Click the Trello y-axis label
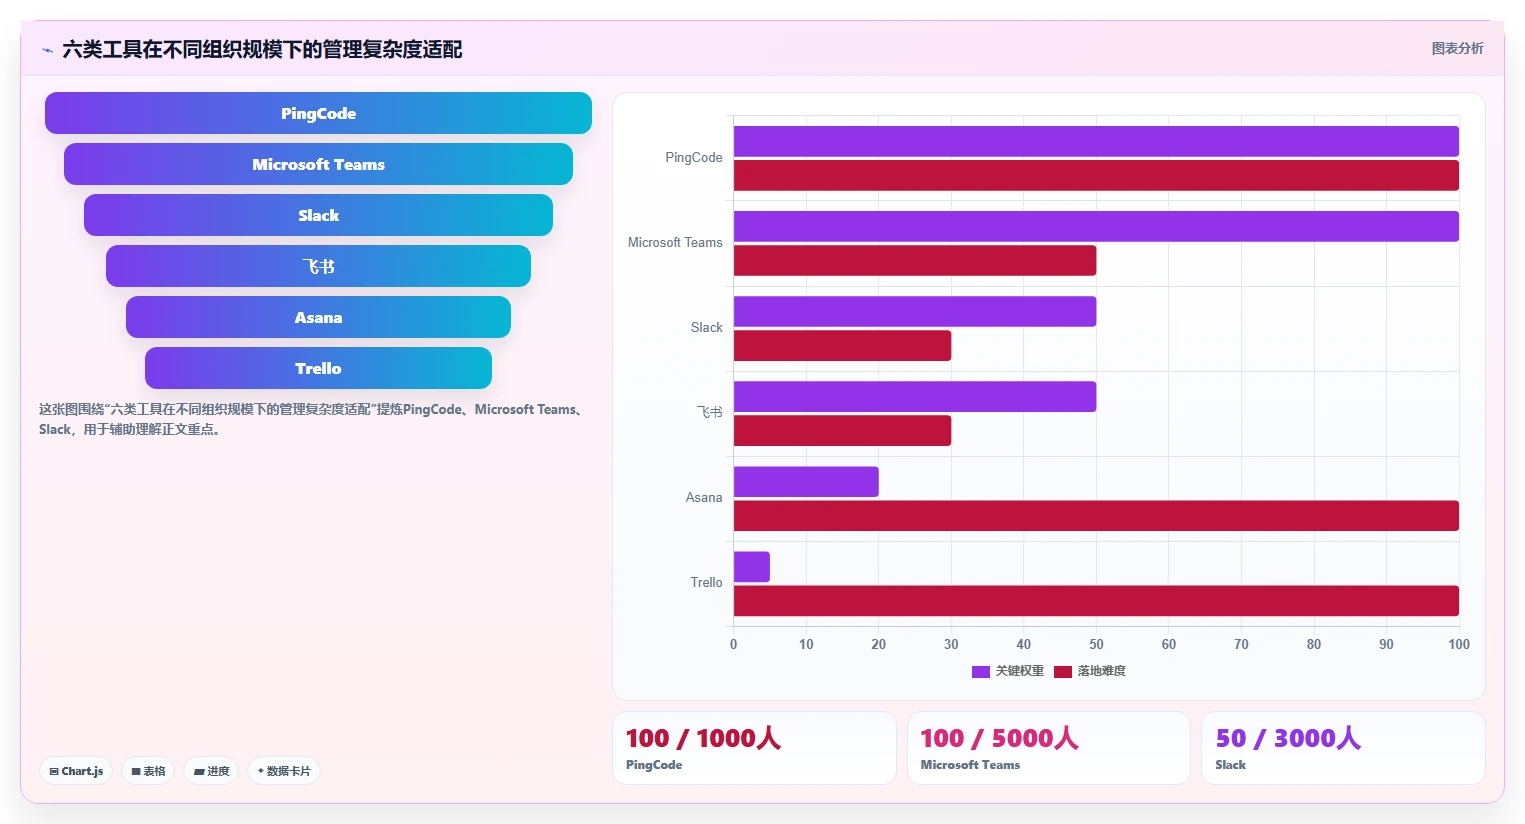This screenshot has height=824, width=1525. (706, 582)
